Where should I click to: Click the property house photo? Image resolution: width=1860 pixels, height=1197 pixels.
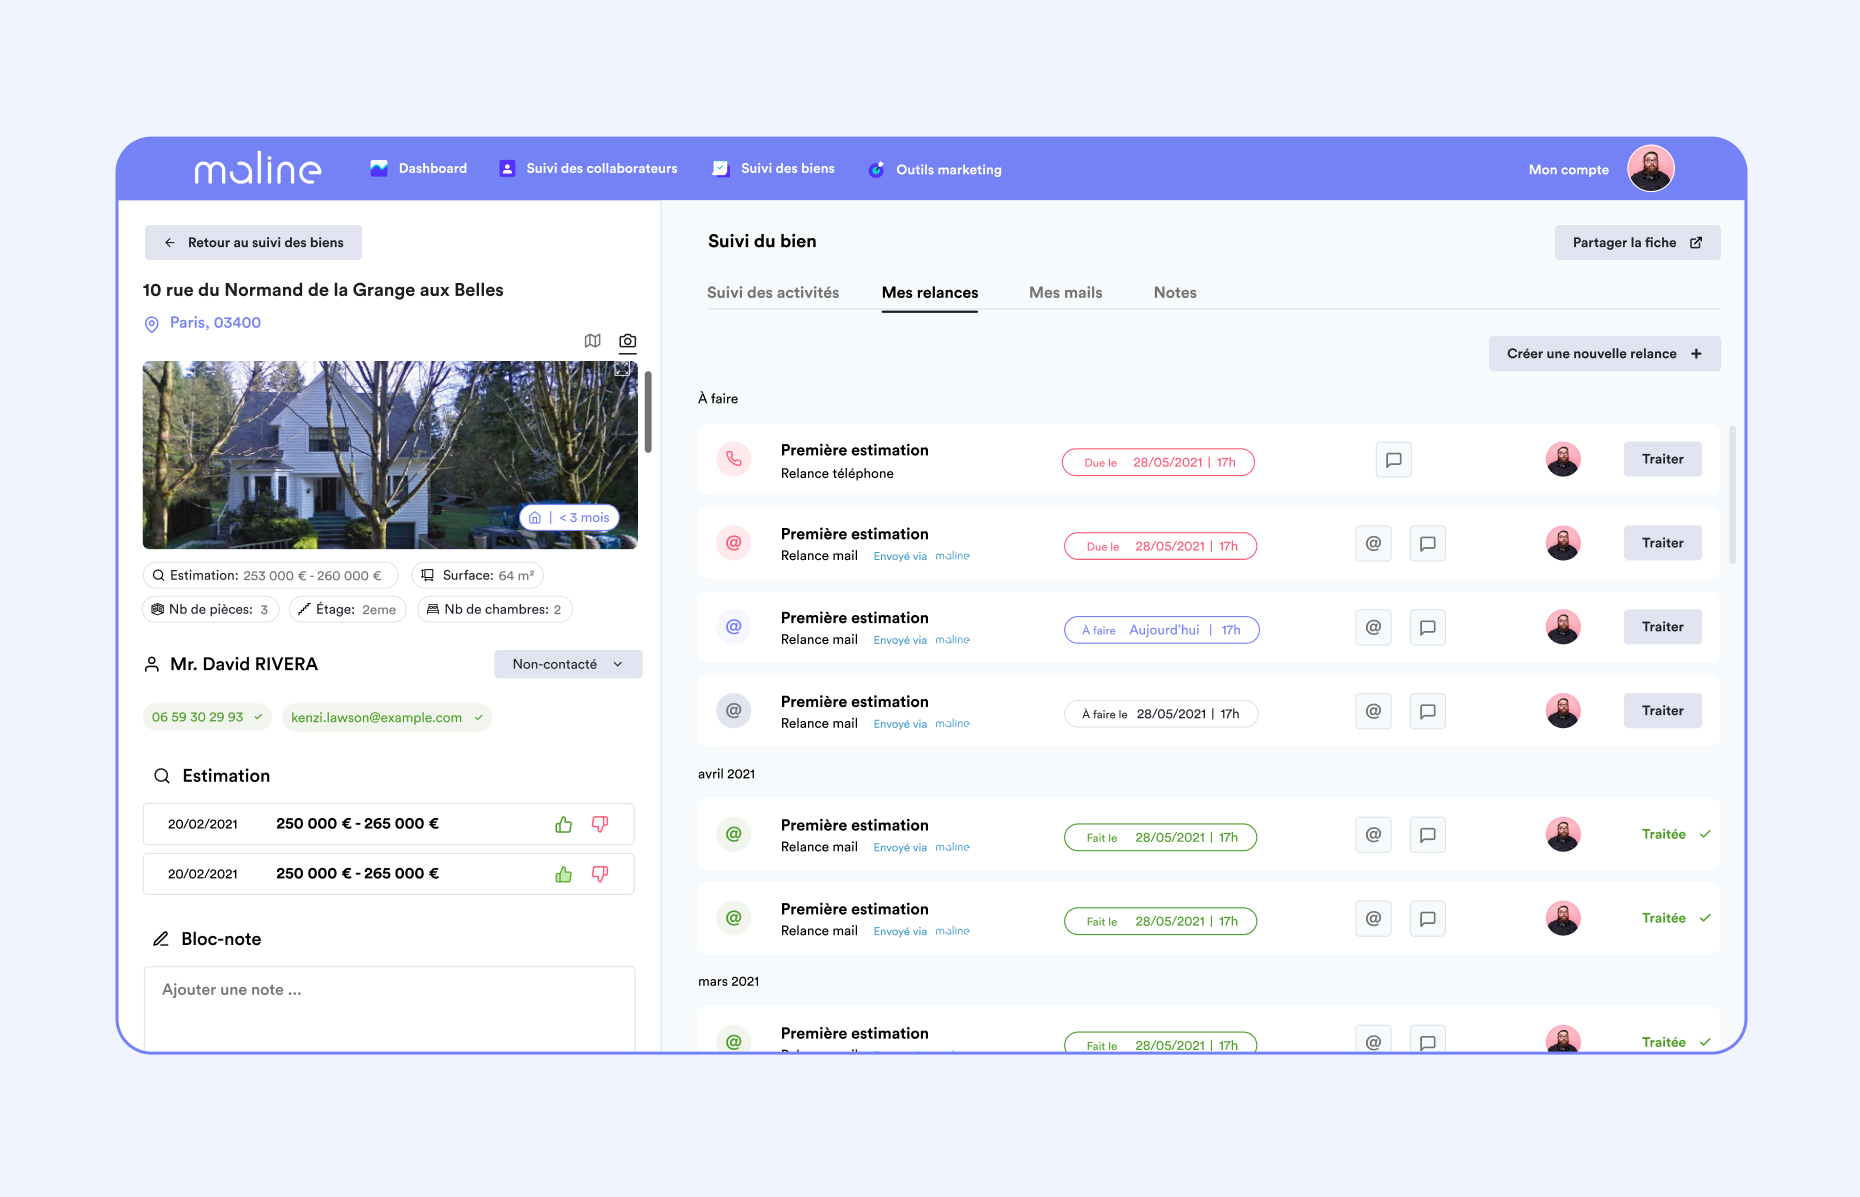tap(390, 455)
